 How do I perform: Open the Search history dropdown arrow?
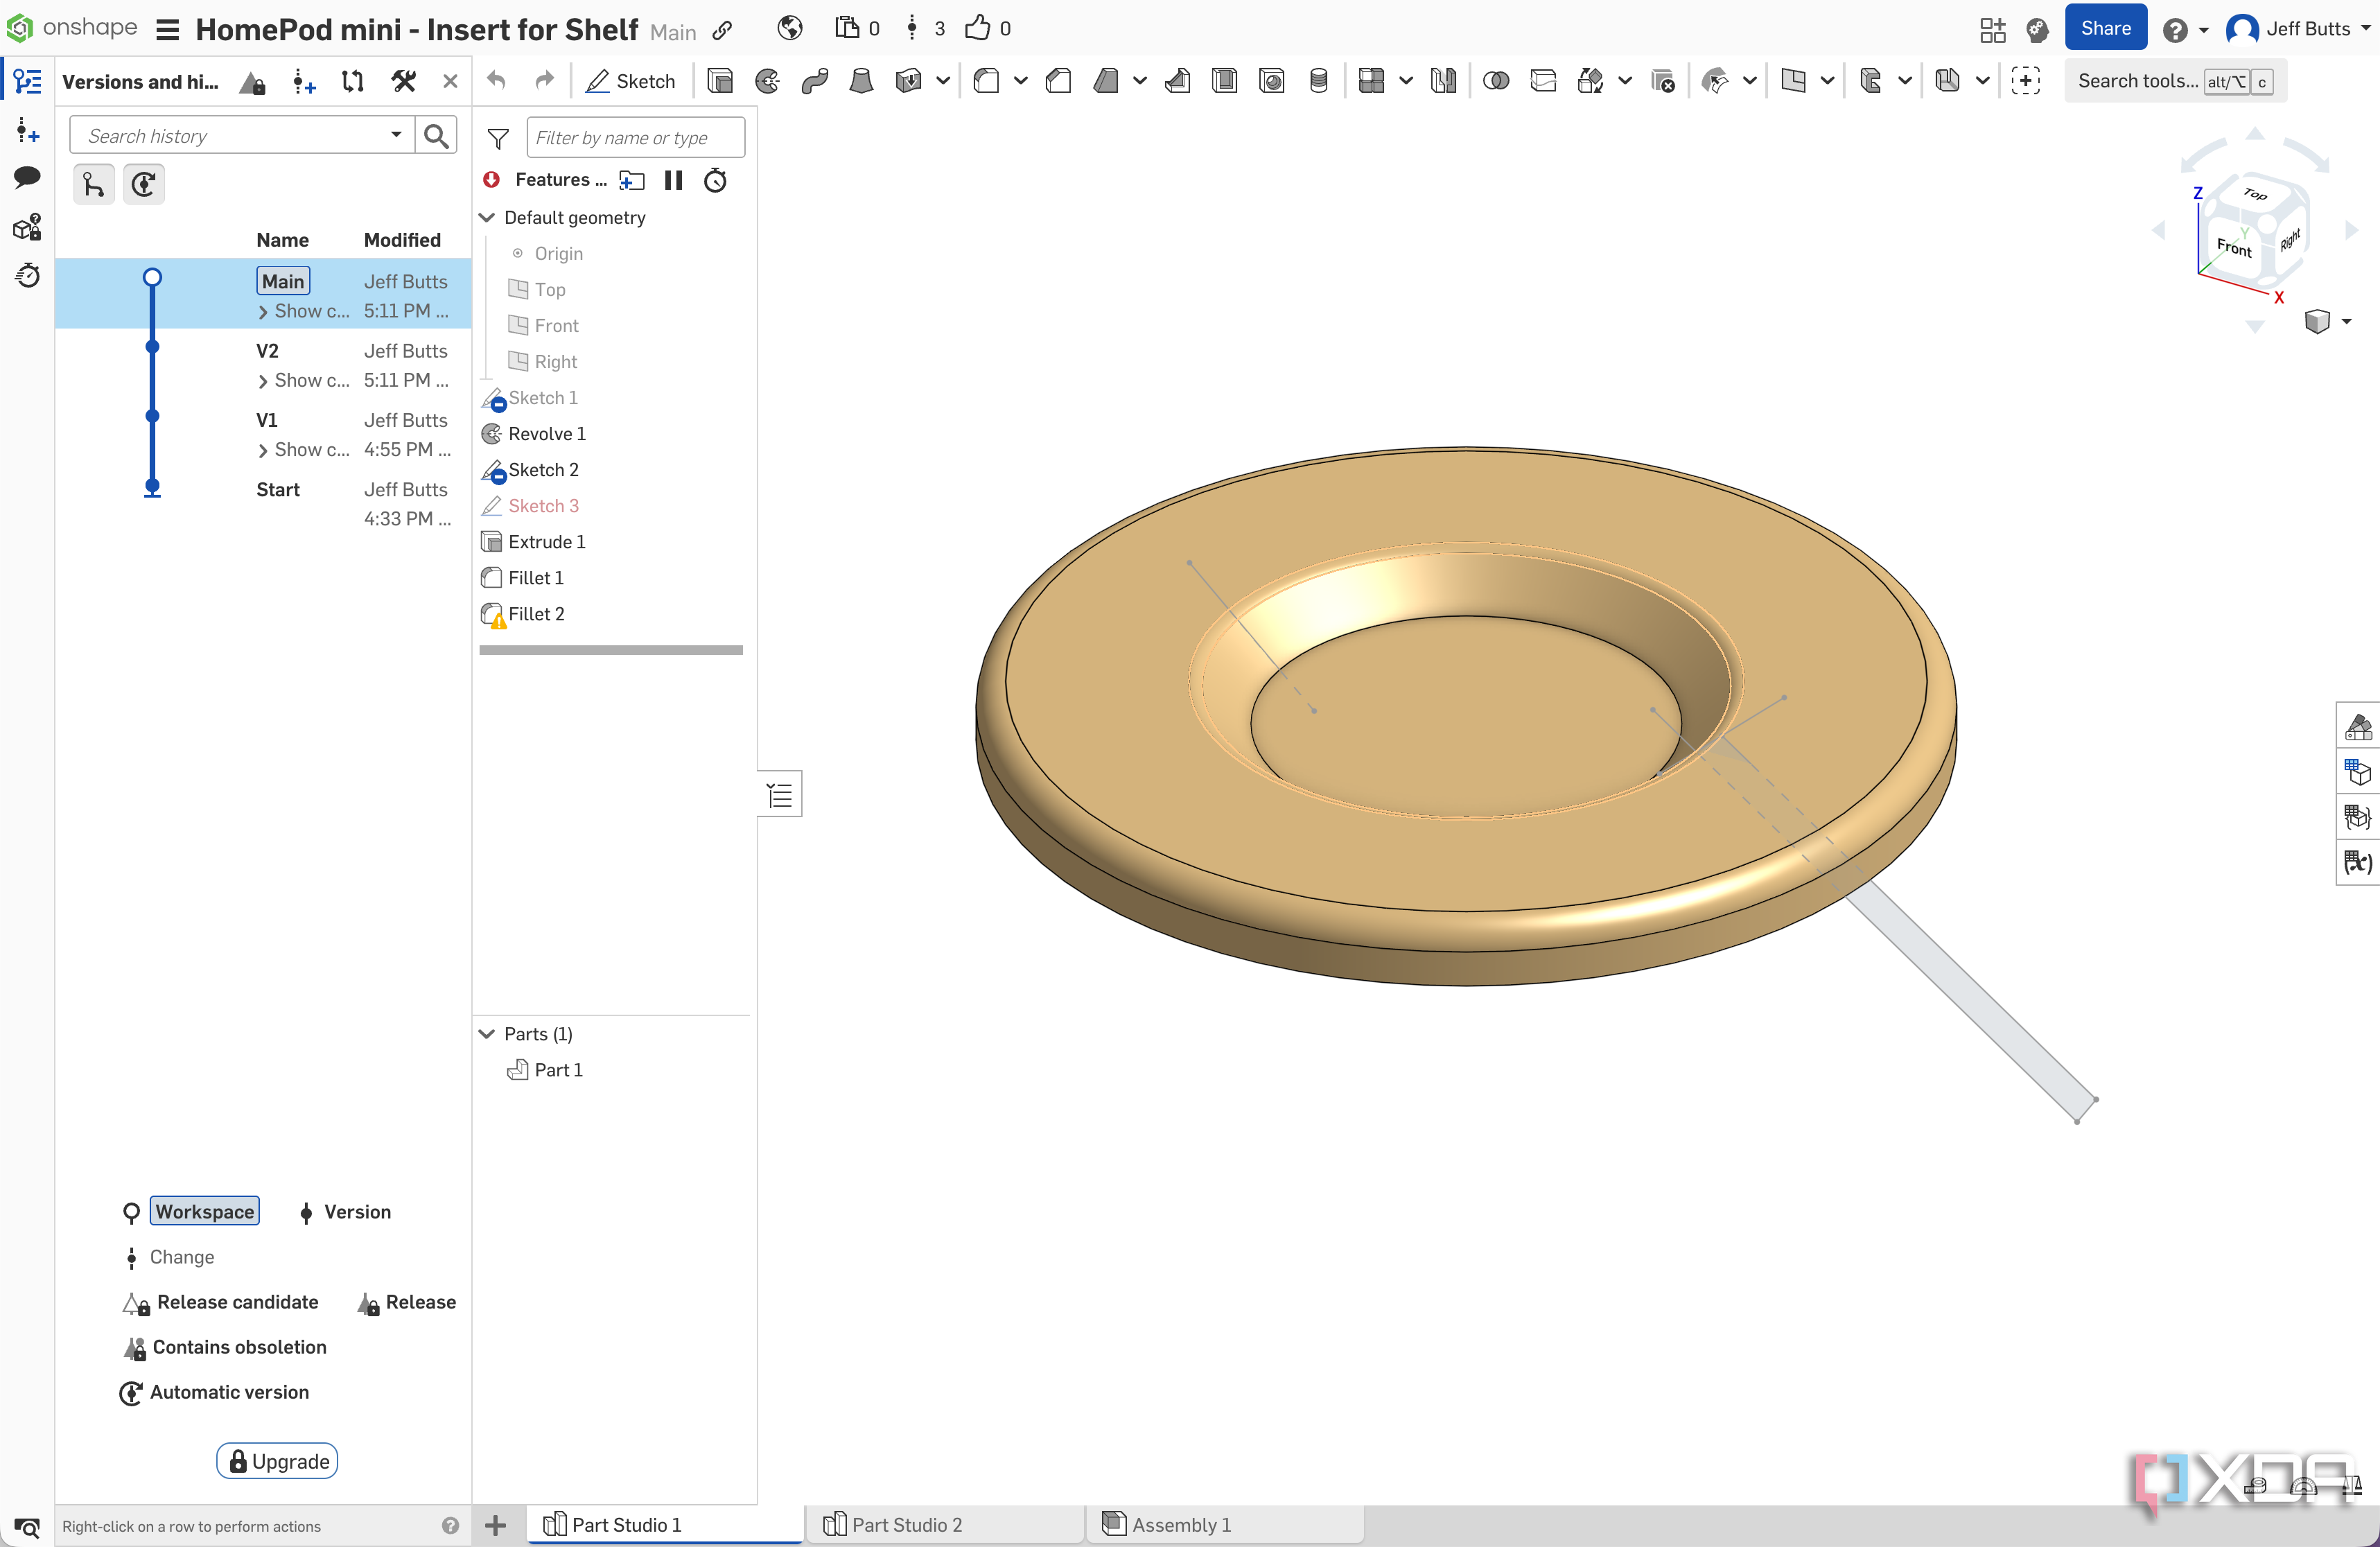396,135
